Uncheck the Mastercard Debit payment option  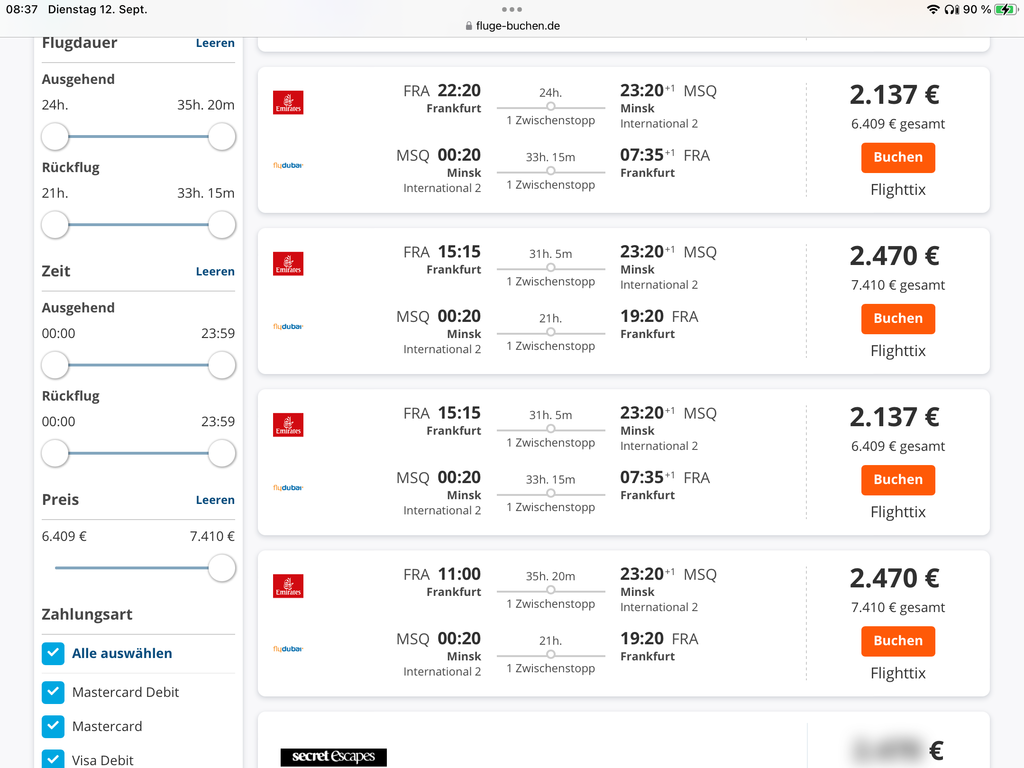(x=53, y=692)
